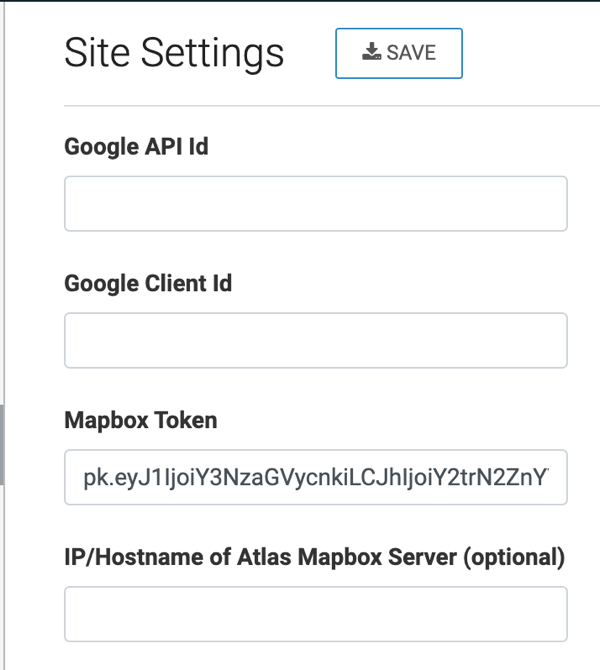Click the word SAVE on the button
This screenshot has width=600, height=670.
click(x=411, y=53)
